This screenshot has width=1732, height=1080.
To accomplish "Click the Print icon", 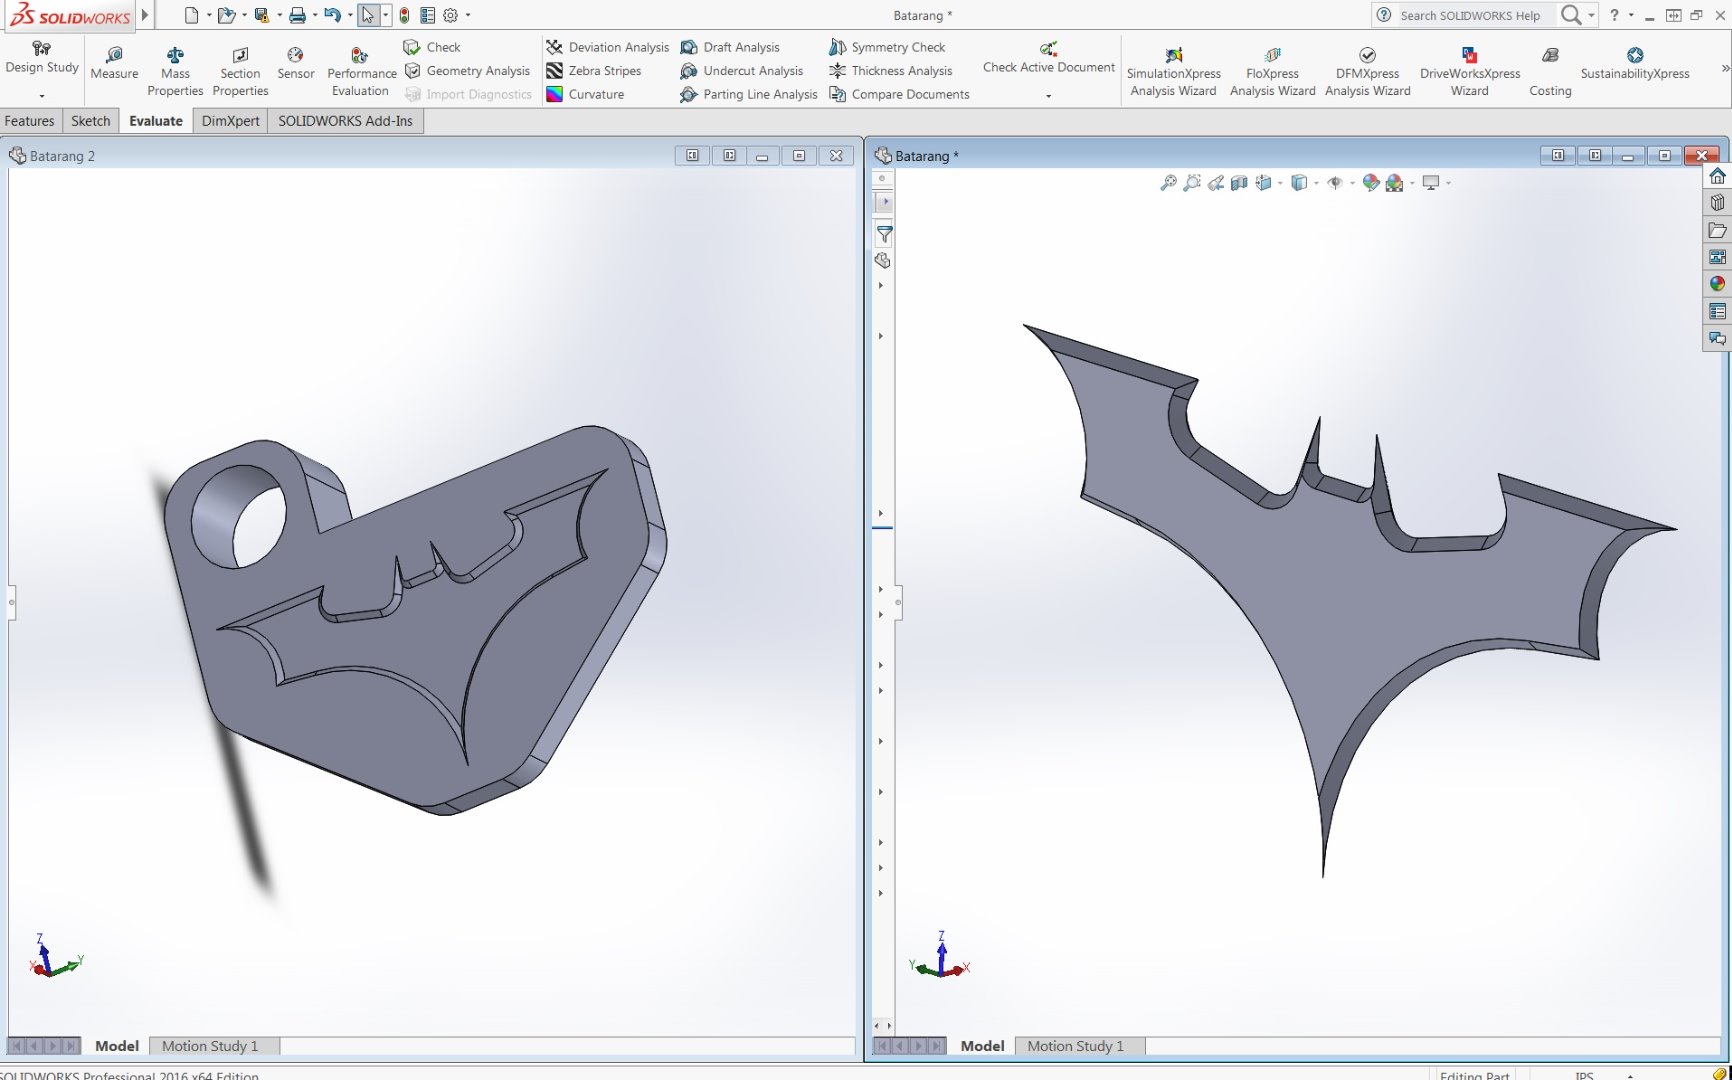I will tap(297, 15).
